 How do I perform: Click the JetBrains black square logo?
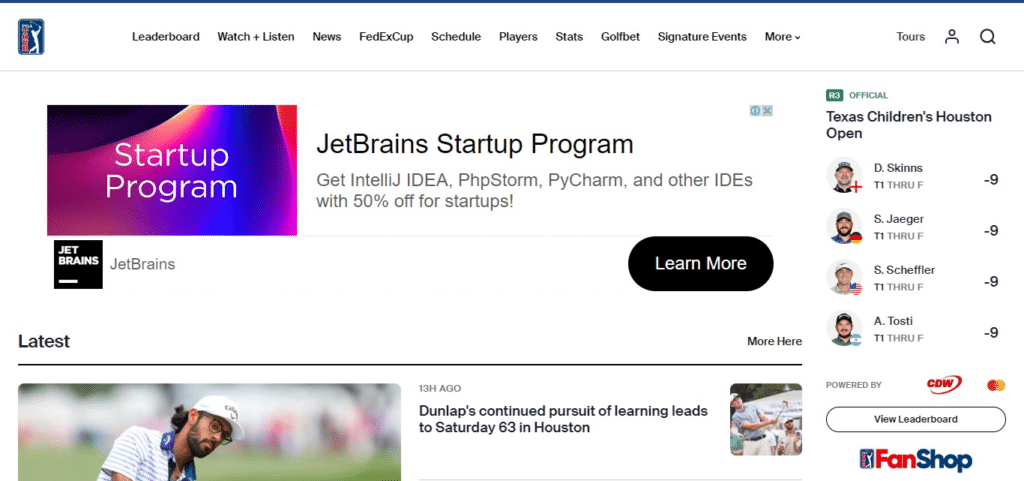coord(78,264)
